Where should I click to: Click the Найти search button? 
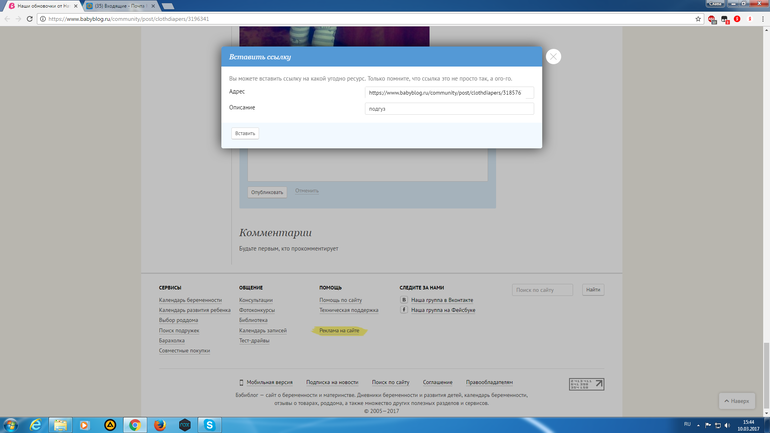(593, 290)
